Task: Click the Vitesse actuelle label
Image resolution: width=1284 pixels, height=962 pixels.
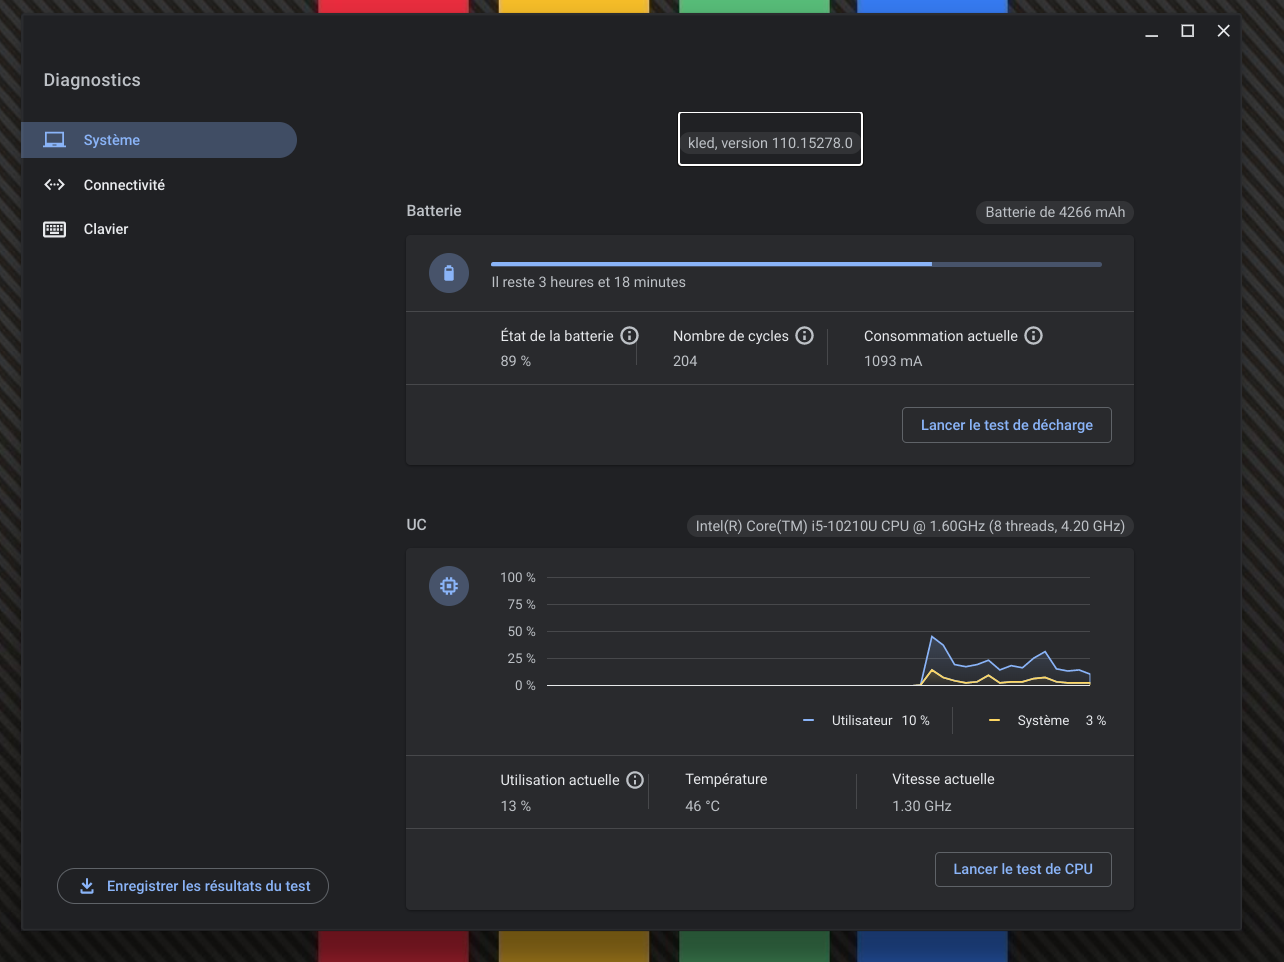Action: pyautogui.click(x=943, y=779)
